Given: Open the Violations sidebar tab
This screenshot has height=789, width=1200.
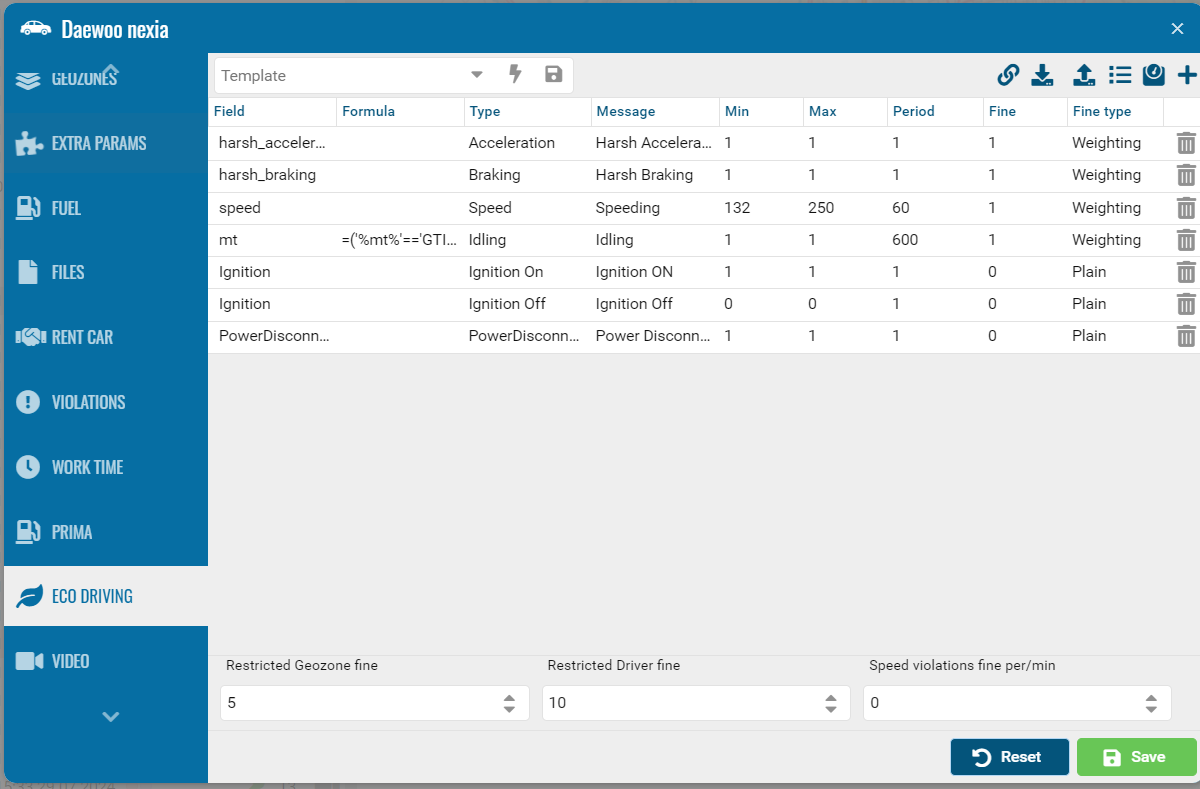Looking at the screenshot, I should coord(88,402).
